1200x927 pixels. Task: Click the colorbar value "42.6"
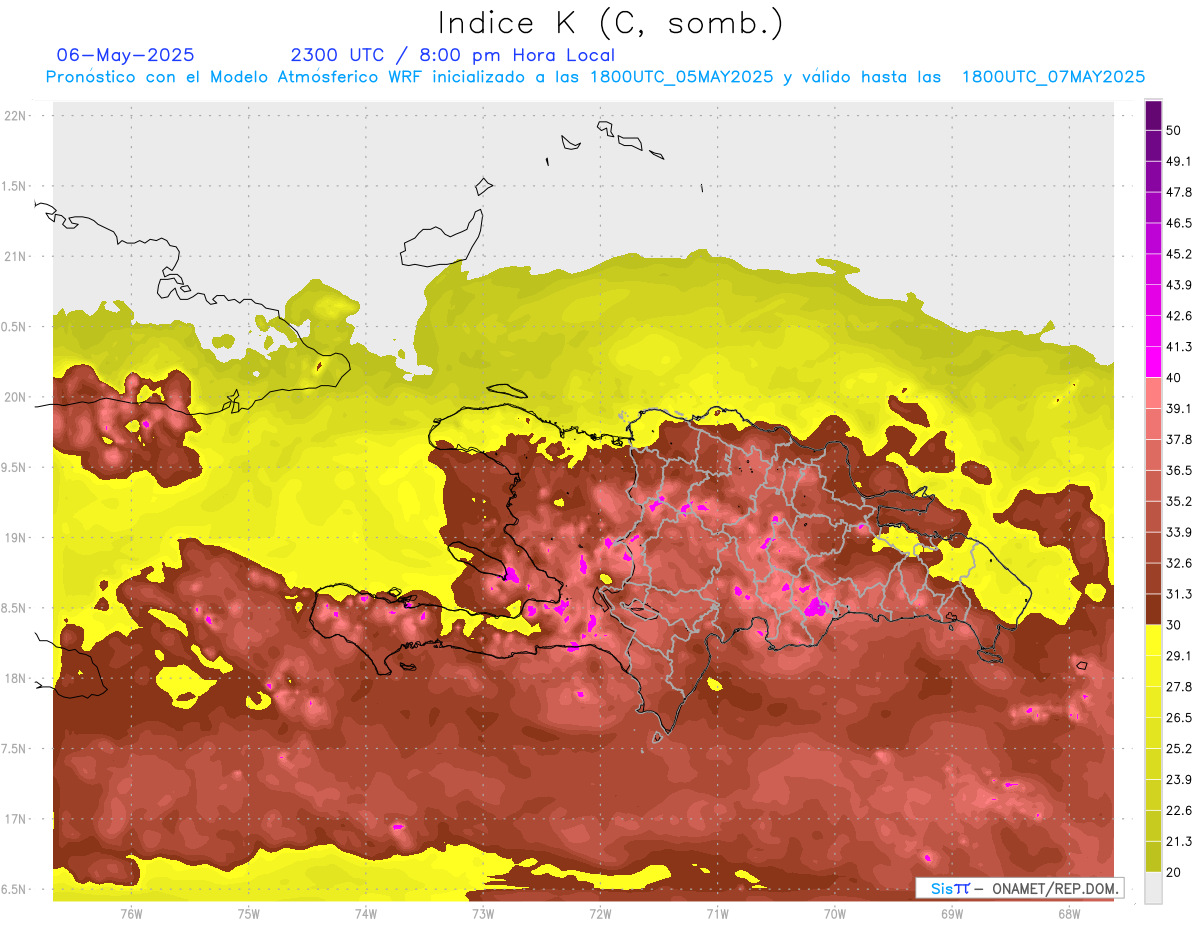click(x=1178, y=316)
